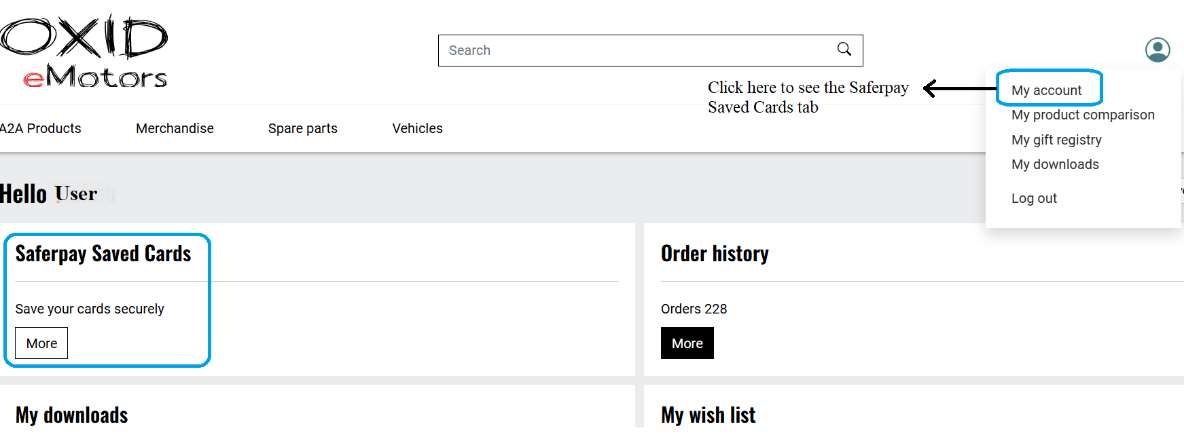Click the Saferpay Saved Cards heading

click(103, 253)
